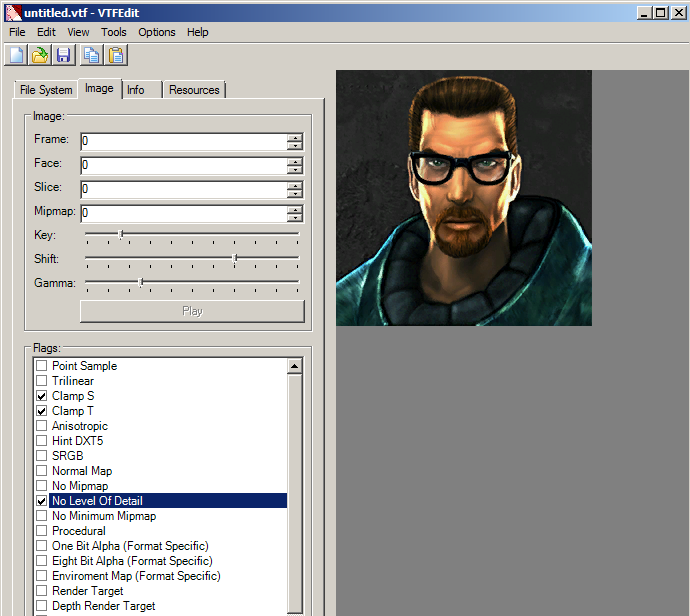Decrease Mipmap value with down arrow
Viewport: 690px width, 616px height.
click(x=295, y=218)
